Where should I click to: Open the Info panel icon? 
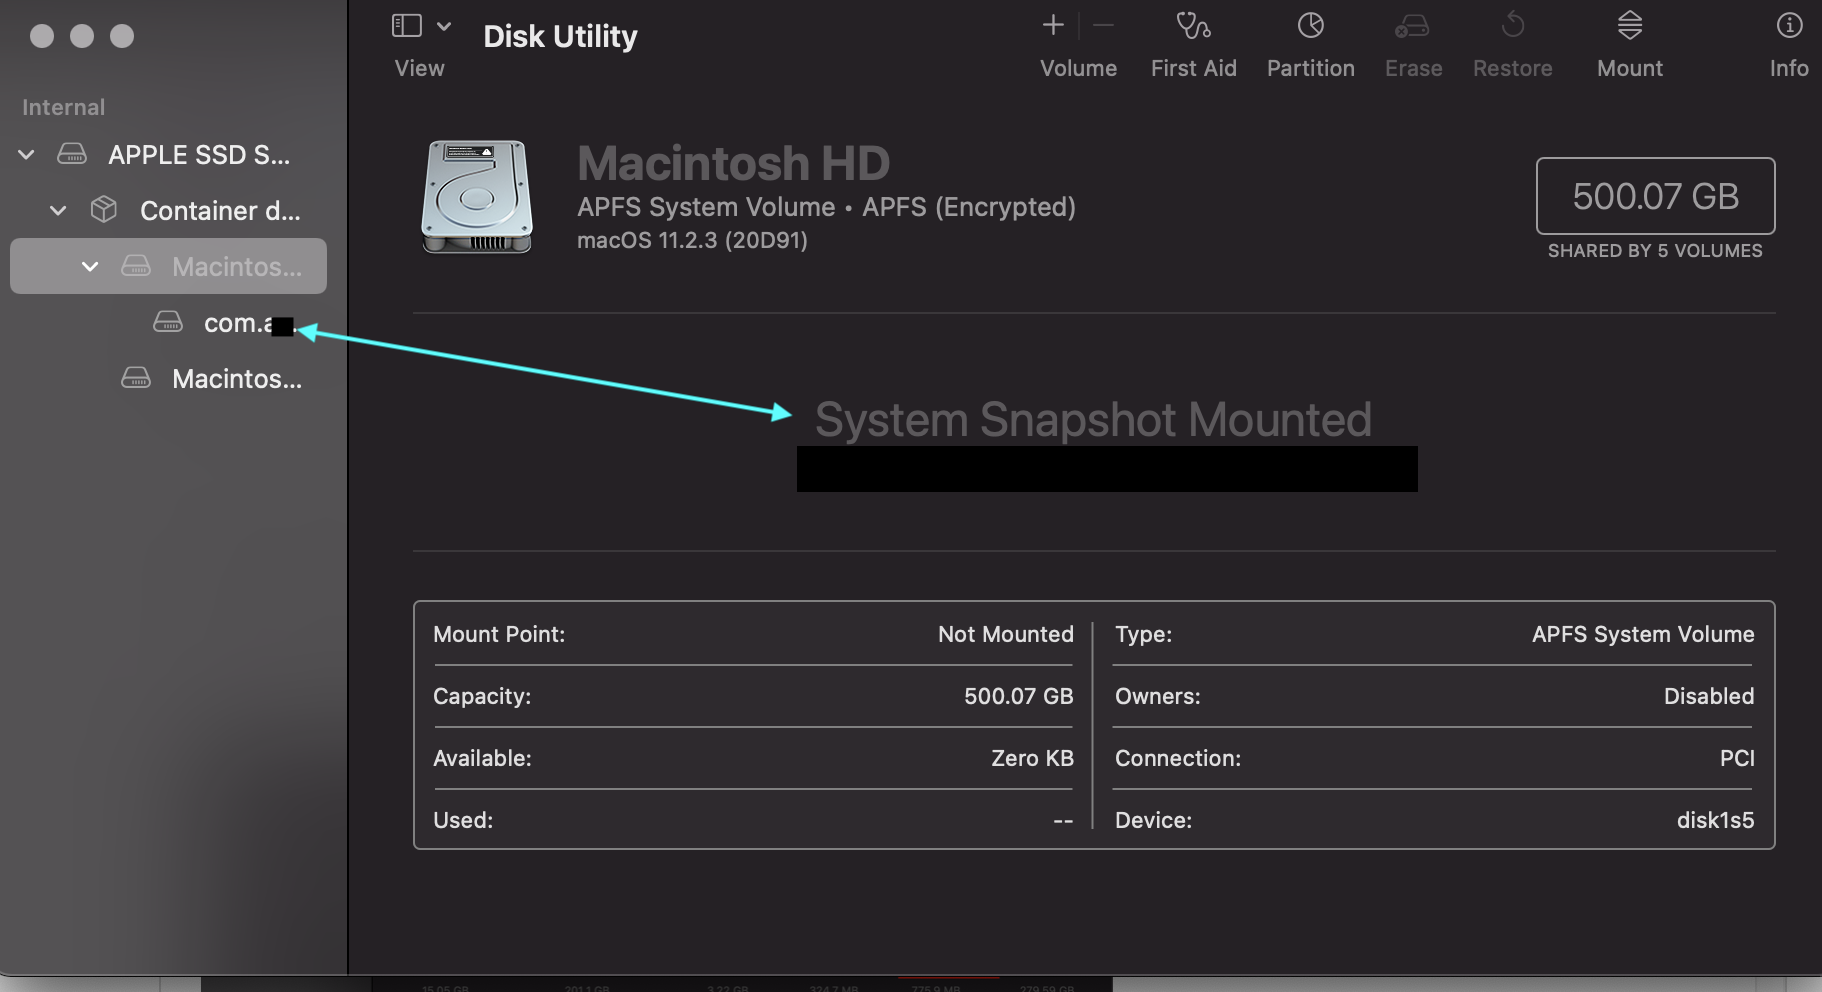coord(1788,26)
